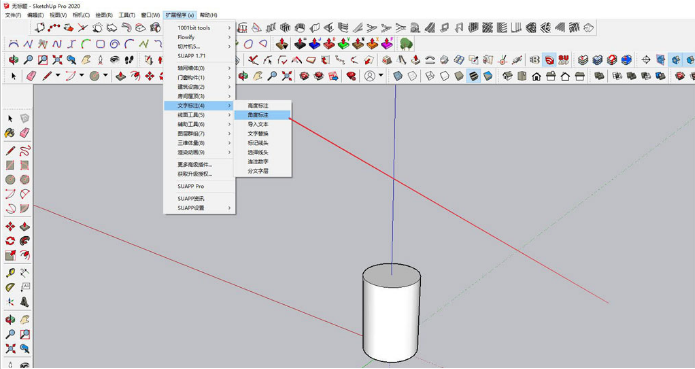Viewport: 695px width, 369px height.
Task: Choose the highlighted 面积标注 submenu entry
Action: [263, 115]
